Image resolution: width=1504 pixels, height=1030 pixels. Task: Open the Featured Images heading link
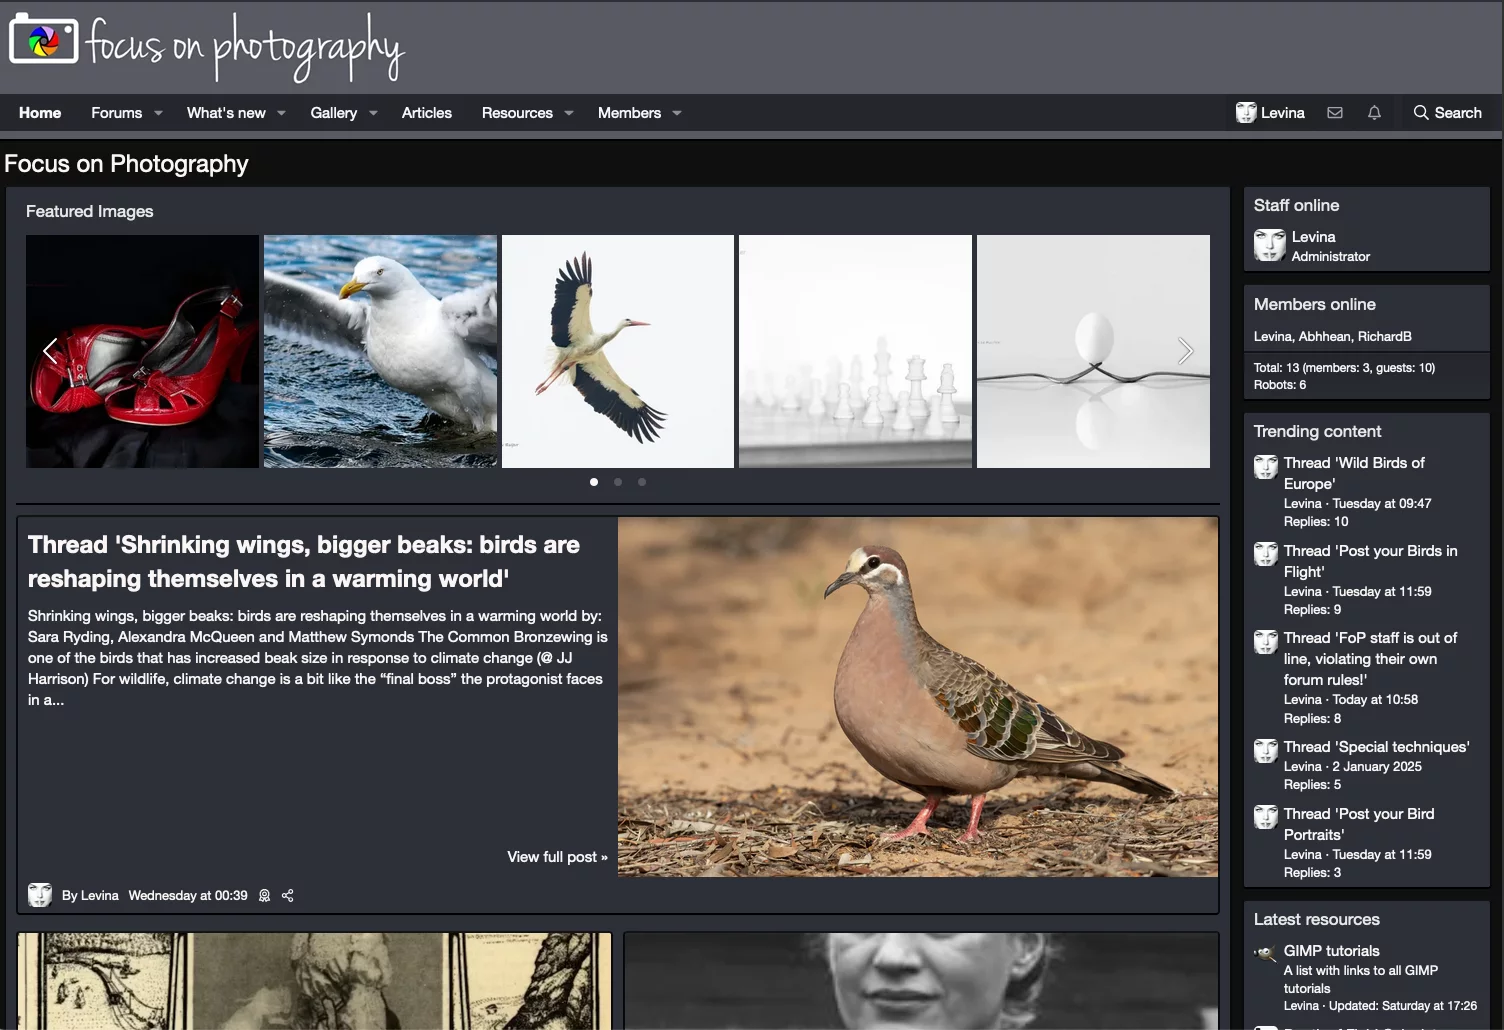90,211
